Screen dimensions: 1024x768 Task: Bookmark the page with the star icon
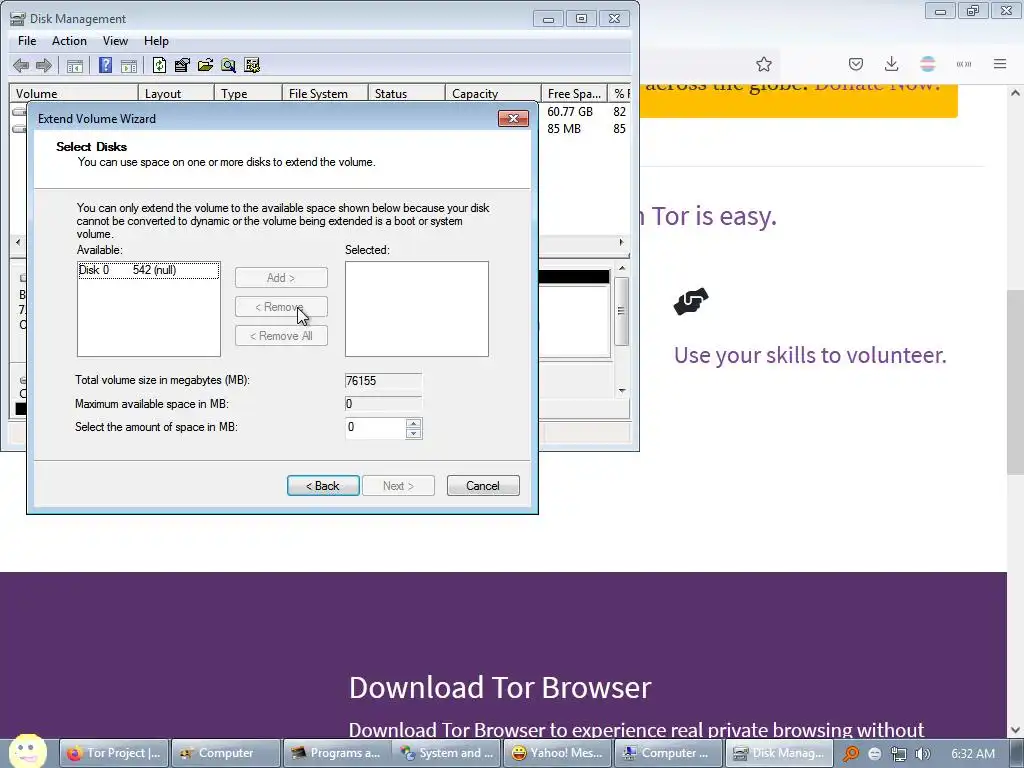point(763,64)
